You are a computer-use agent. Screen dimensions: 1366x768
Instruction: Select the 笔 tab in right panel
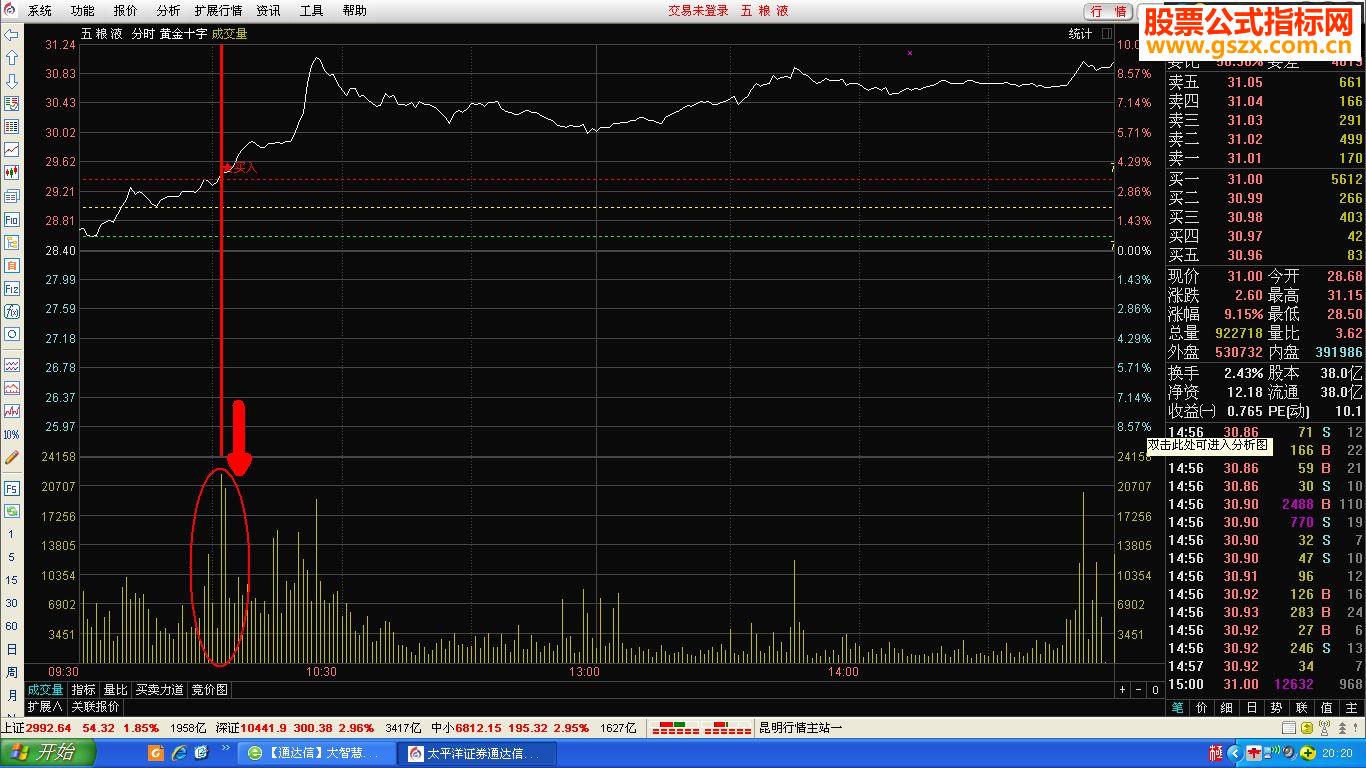1178,707
